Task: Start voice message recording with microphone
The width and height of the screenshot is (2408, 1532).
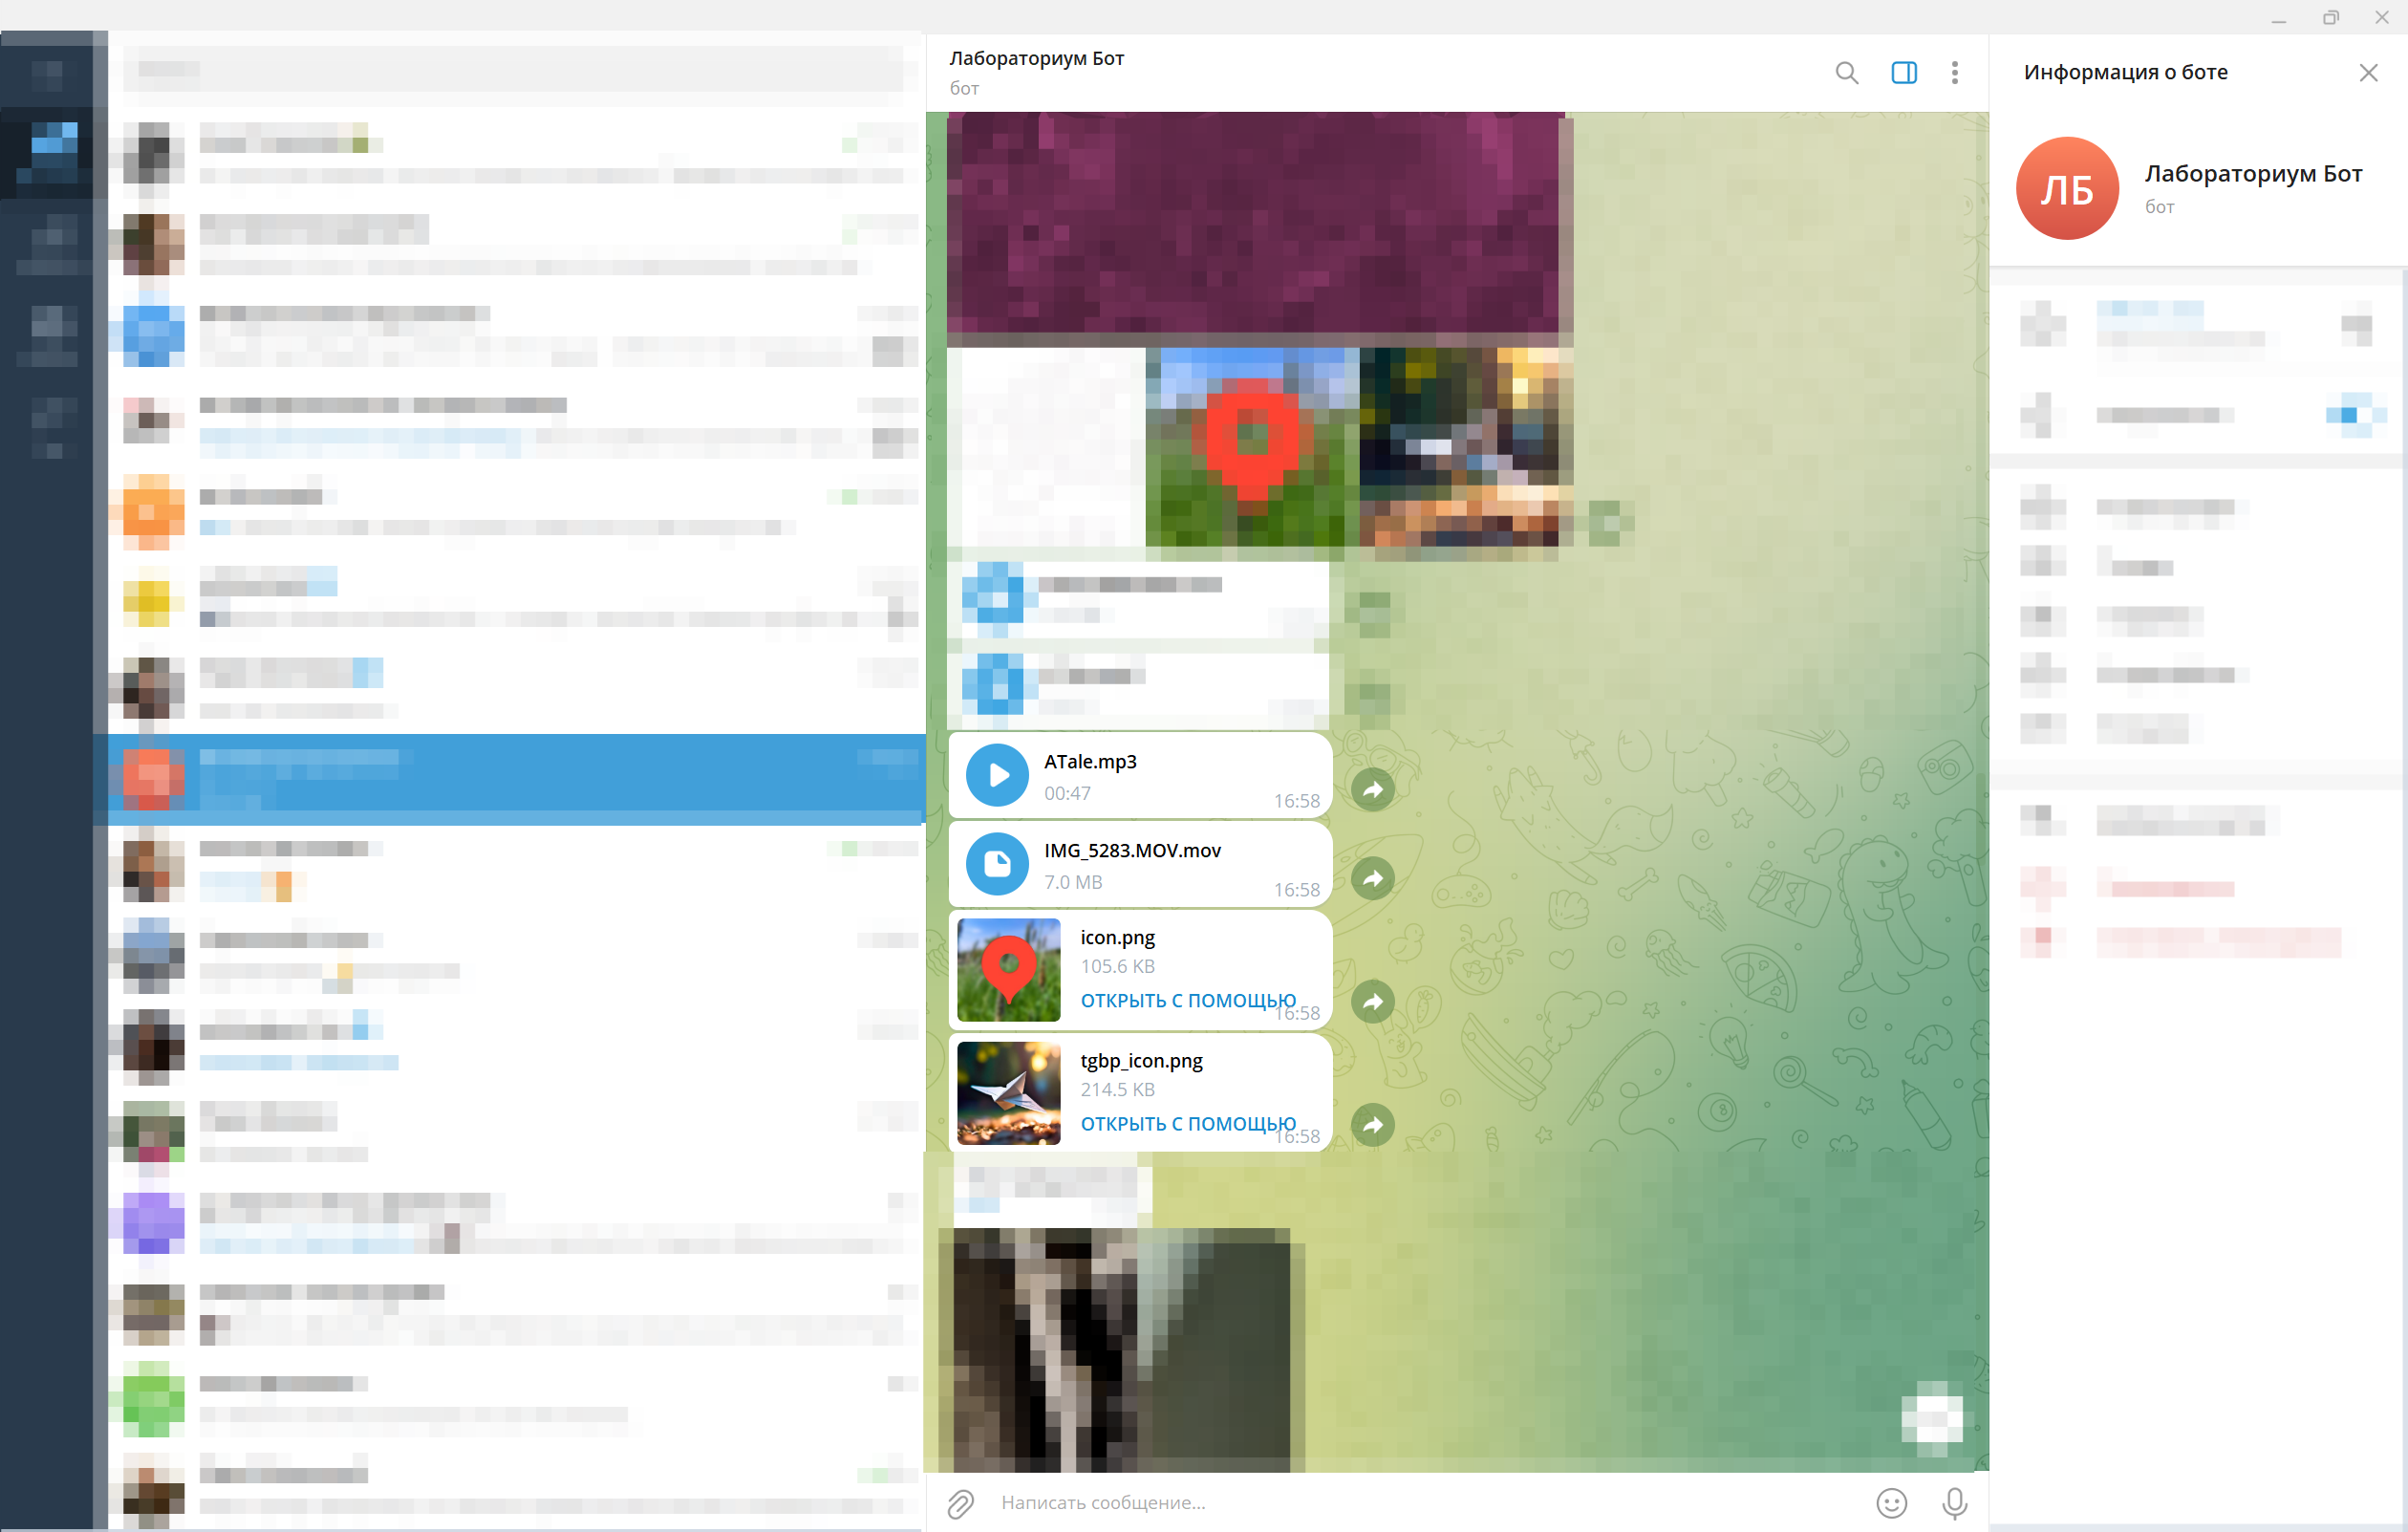Action: pos(1954,1503)
